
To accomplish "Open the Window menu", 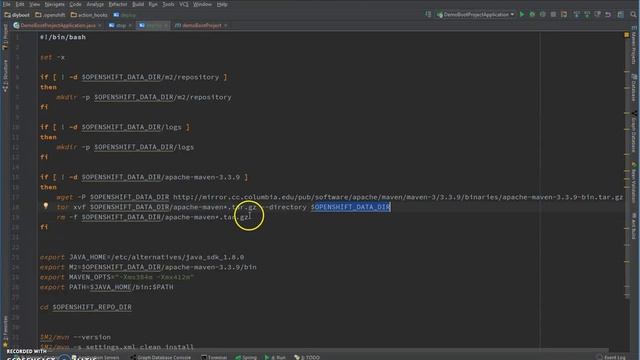I will tap(202, 4).
